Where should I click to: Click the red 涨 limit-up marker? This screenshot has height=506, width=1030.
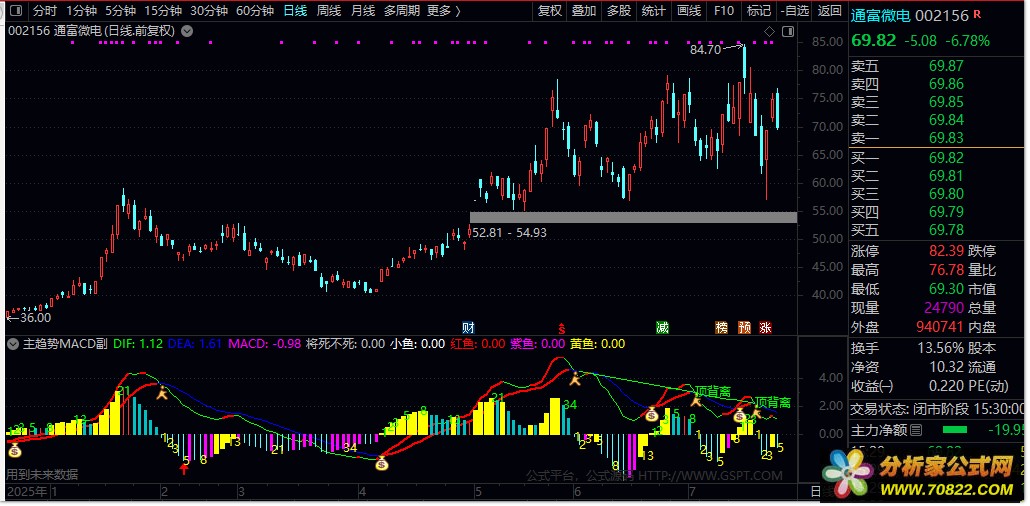(x=765, y=327)
